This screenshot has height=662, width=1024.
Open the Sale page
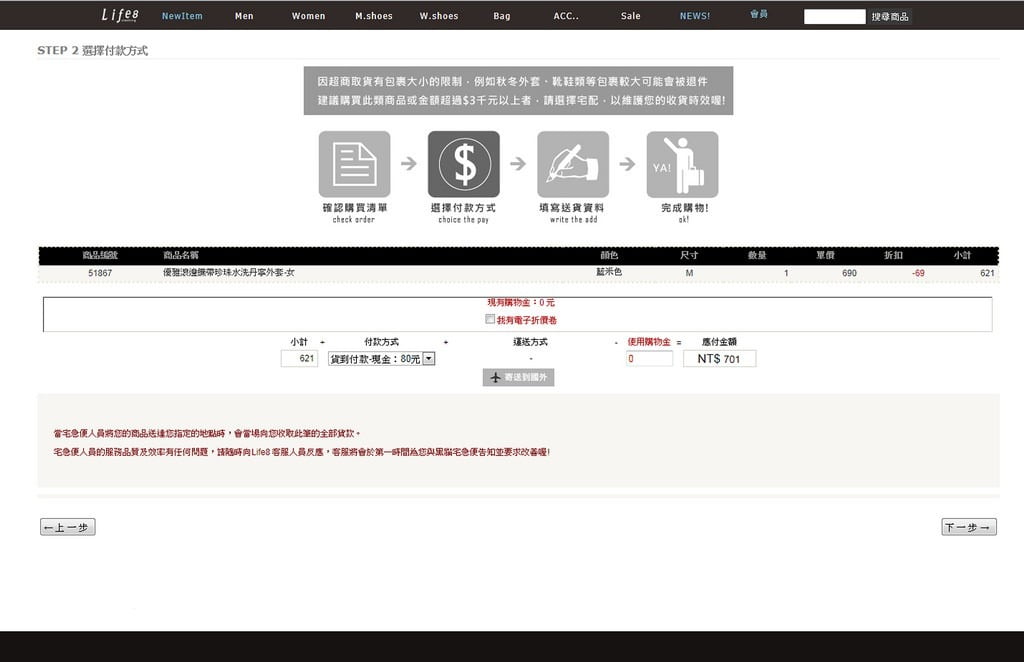click(630, 16)
